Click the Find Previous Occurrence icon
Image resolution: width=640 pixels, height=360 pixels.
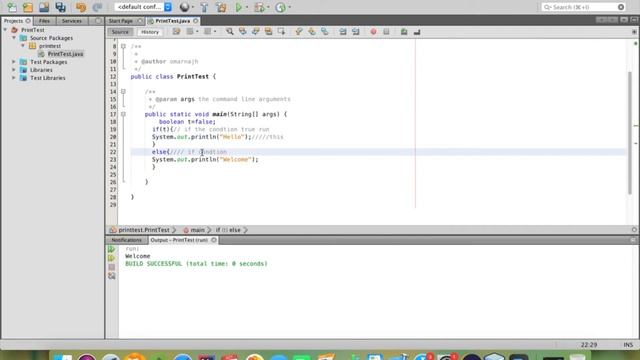pos(243,32)
